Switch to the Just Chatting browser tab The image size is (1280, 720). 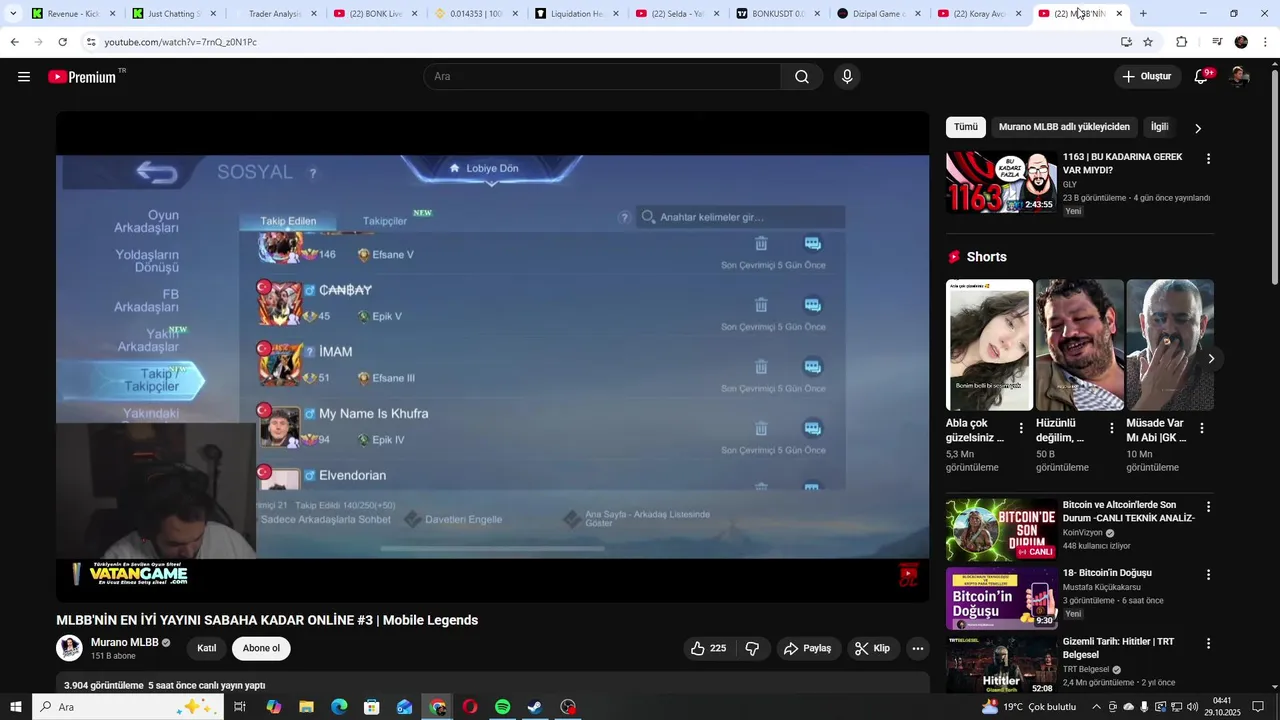[174, 14]
